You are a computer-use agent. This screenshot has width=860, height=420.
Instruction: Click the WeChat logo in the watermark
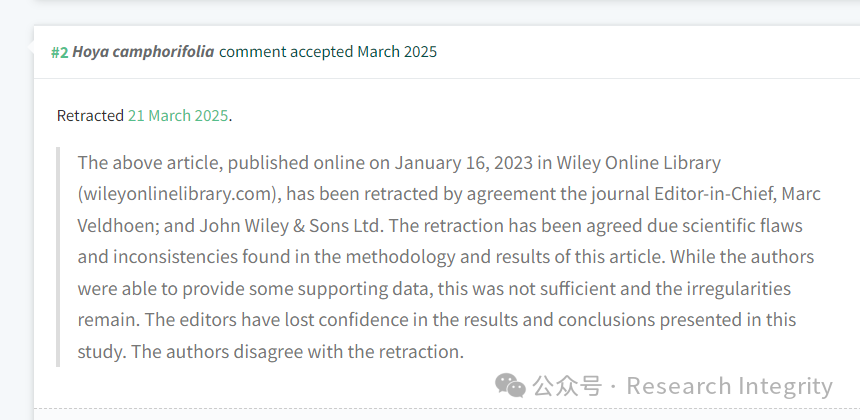pyautogui.click(x=510, y=385)
